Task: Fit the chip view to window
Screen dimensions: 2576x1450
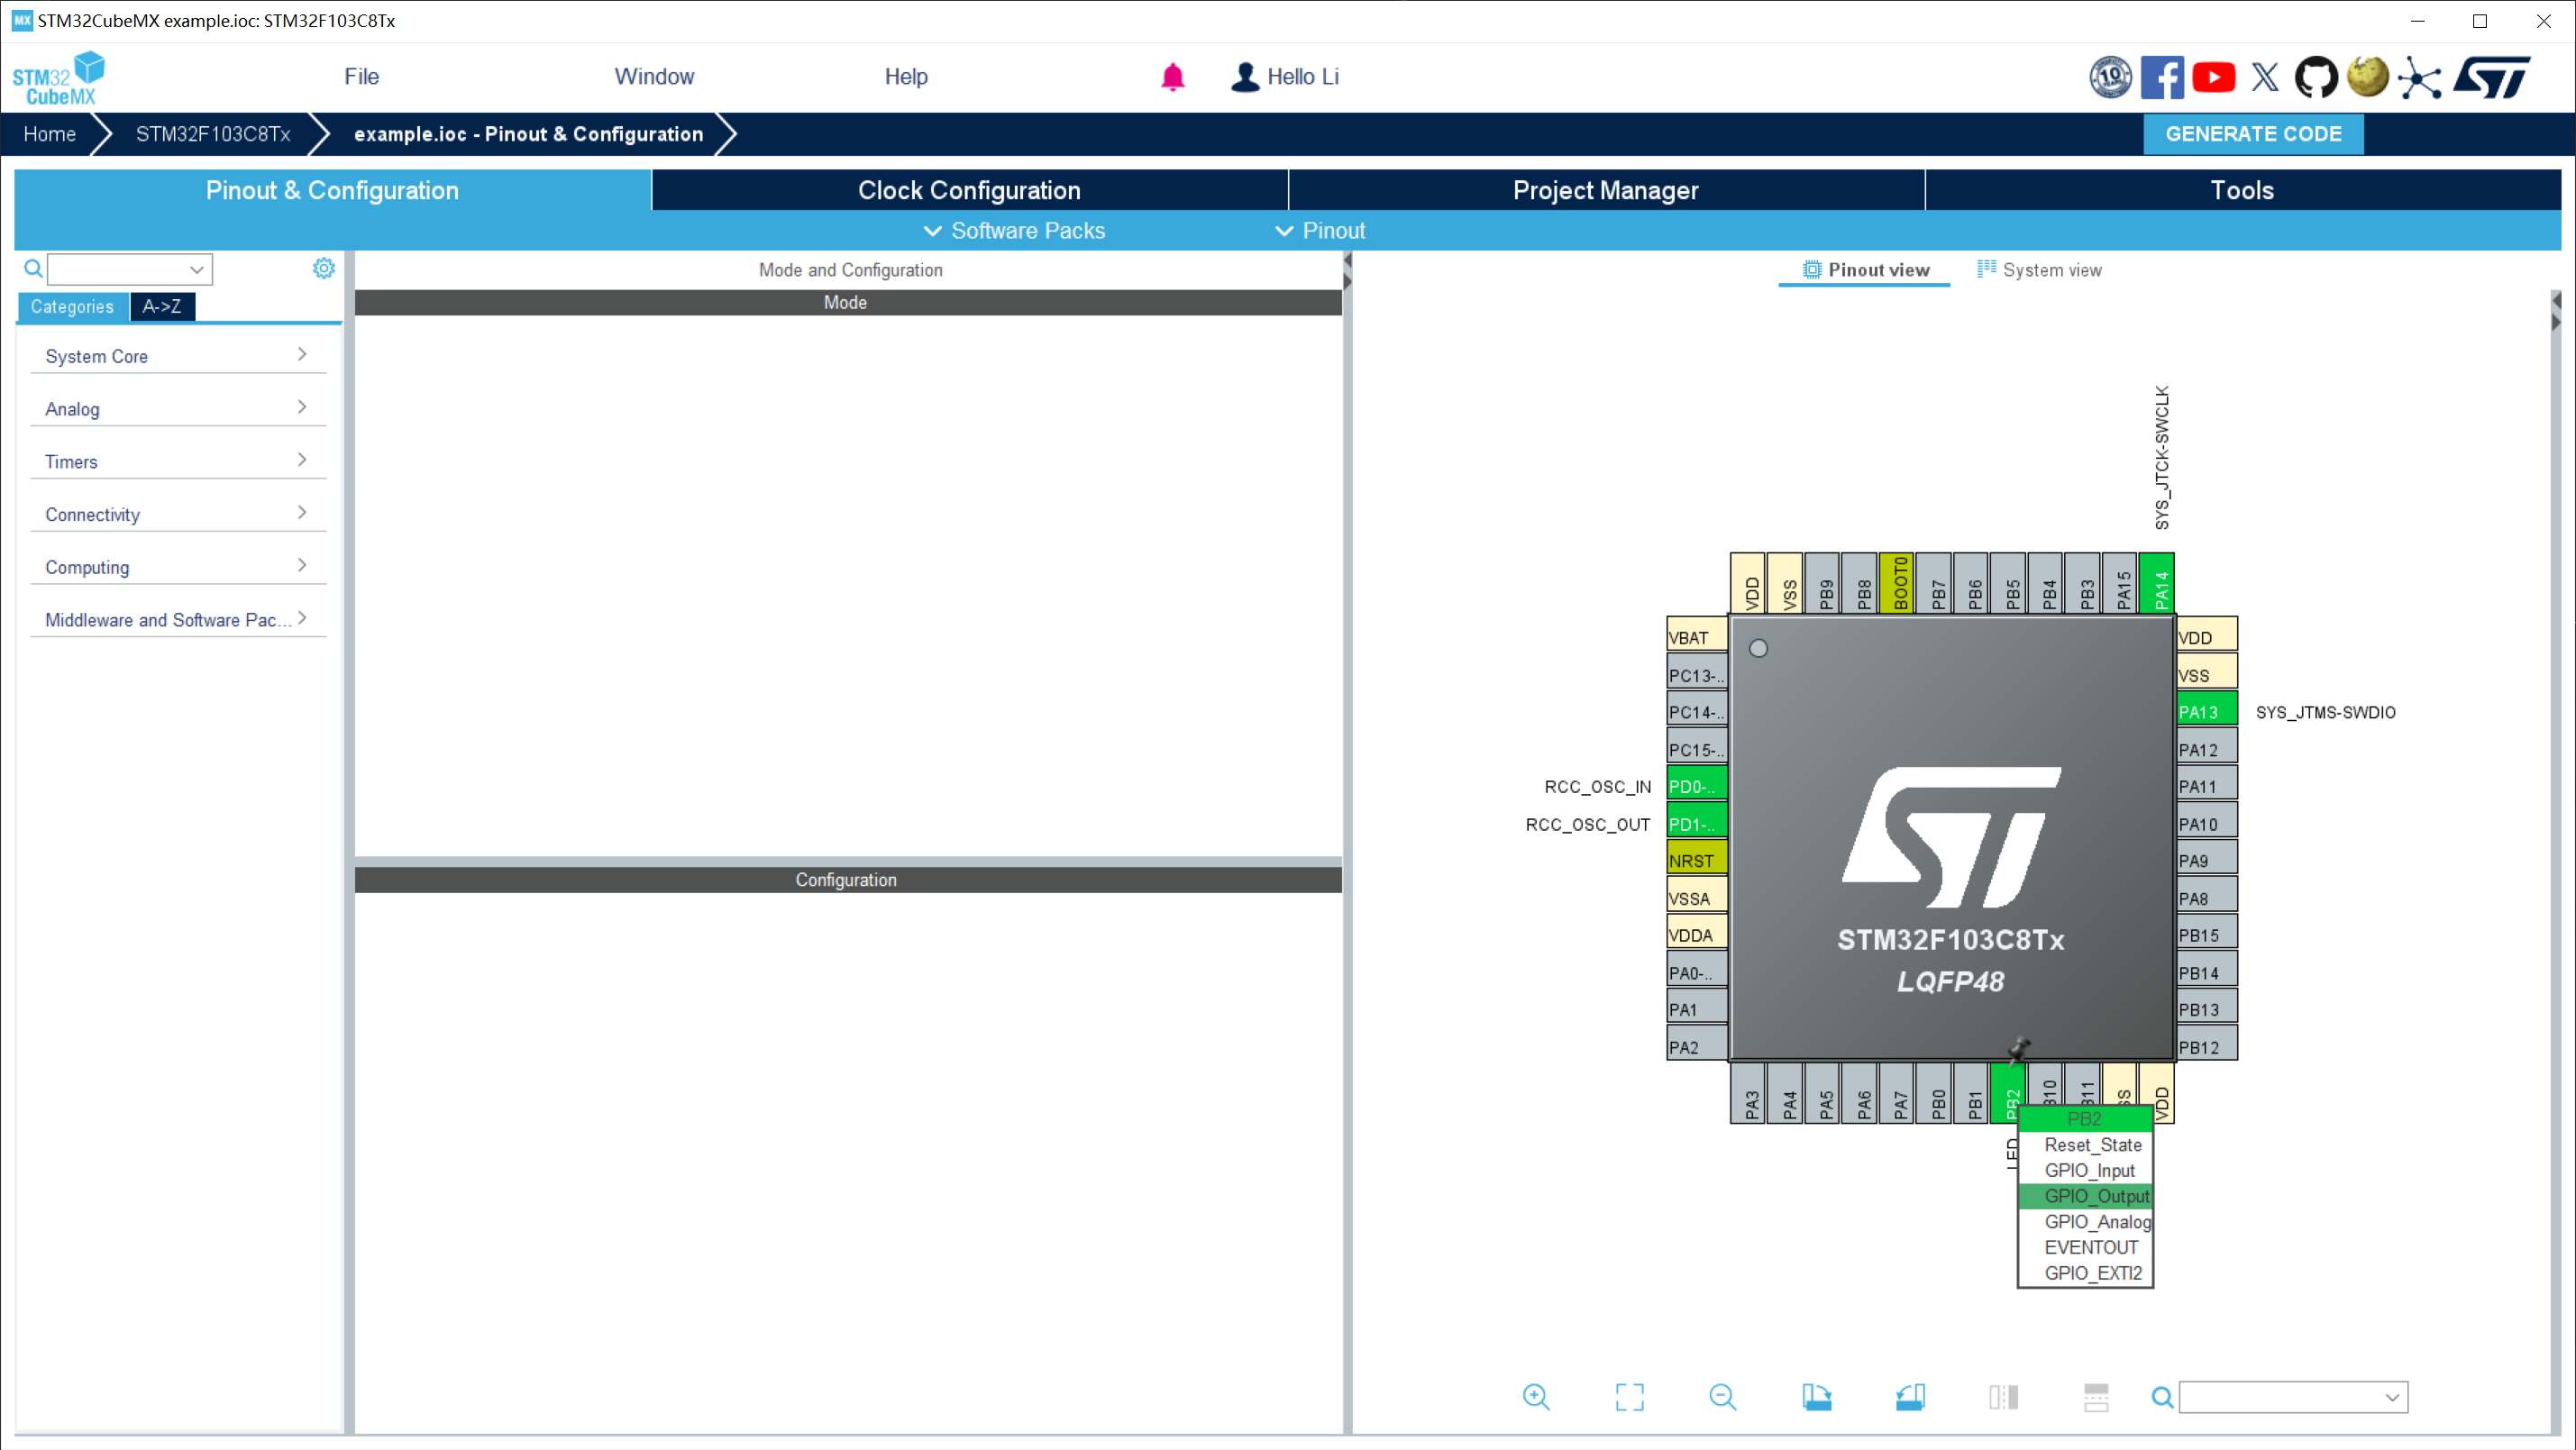Action: [x=1629, y=1396]
